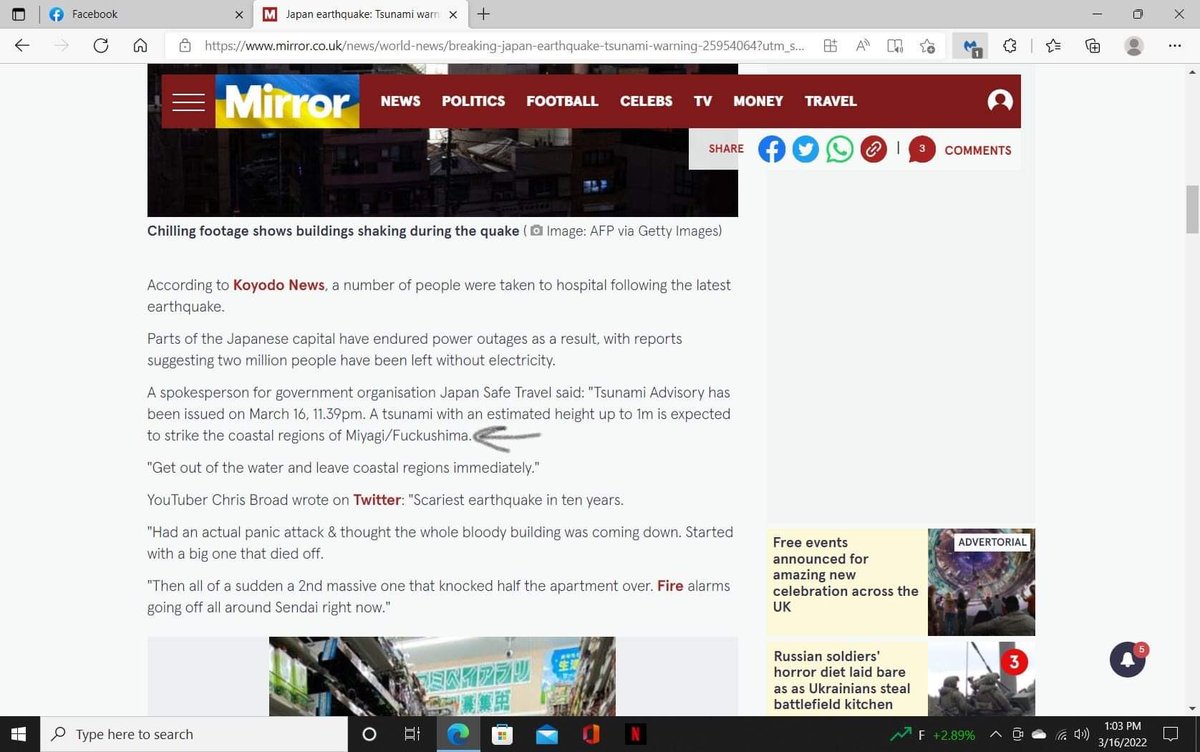Open the Mail app from taskbar
Image resolution: width=1200 pixels, height=752 pixels.
point(546,734)
